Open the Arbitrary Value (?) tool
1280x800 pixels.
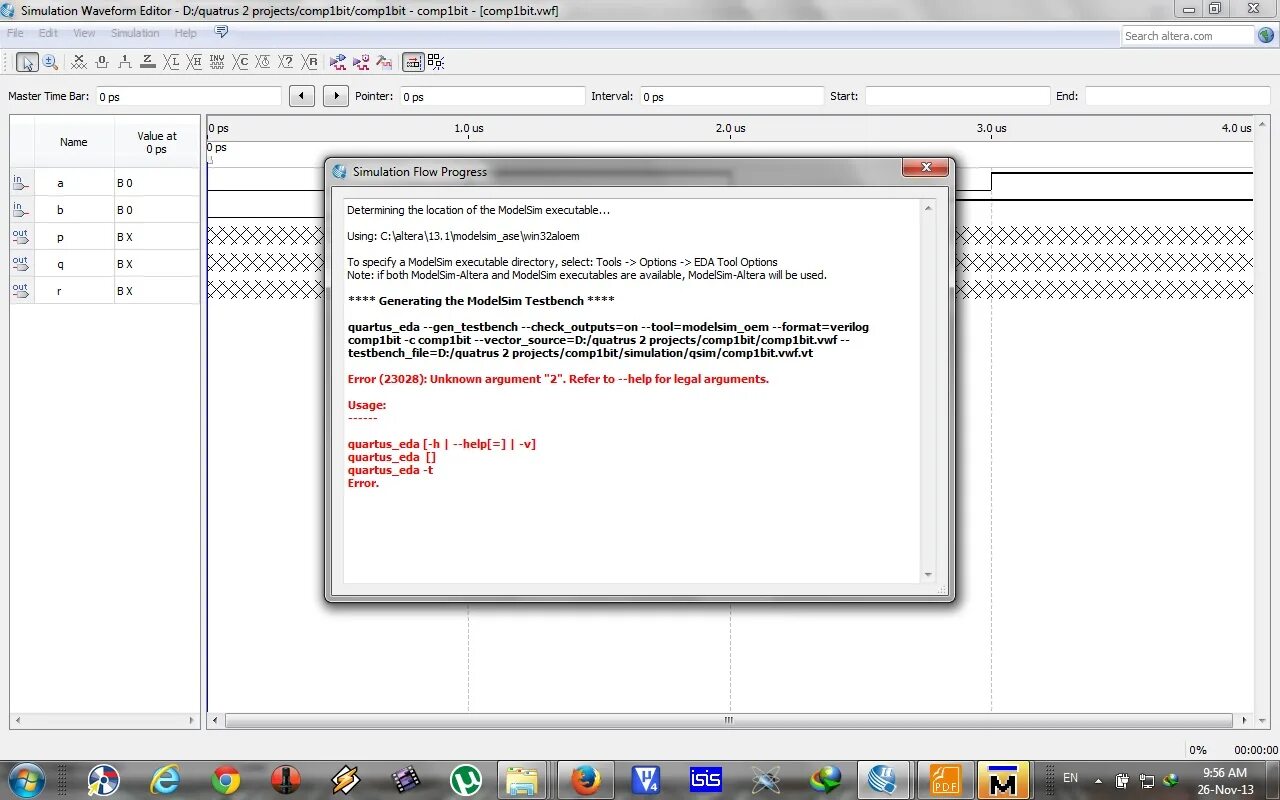coord(286,62)
